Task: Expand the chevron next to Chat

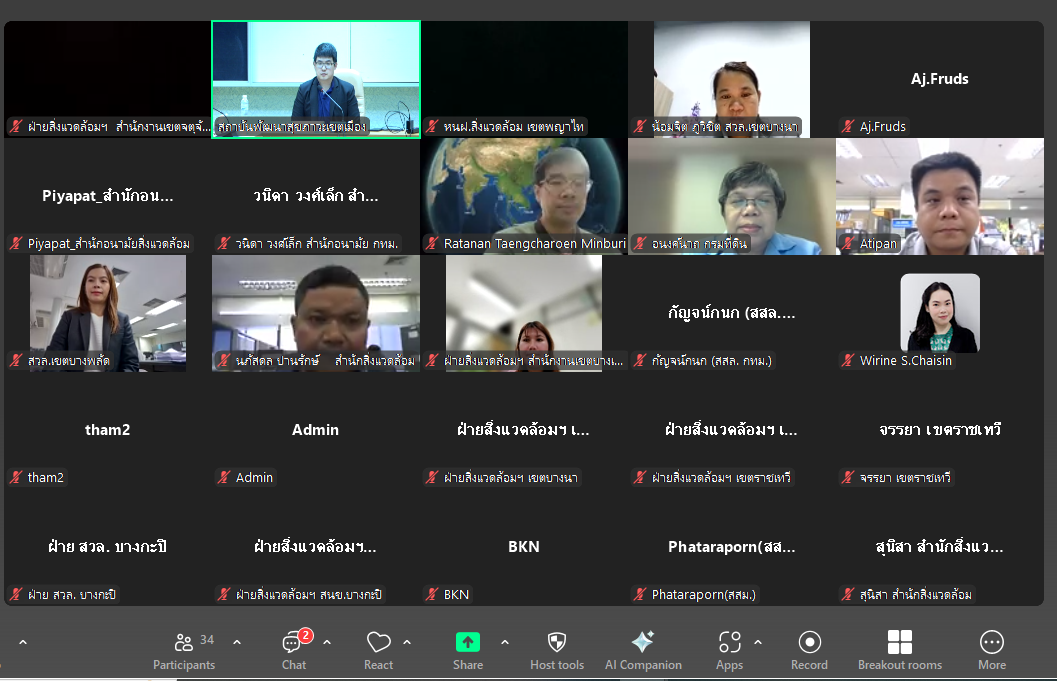Action: (x=327, y=643)
